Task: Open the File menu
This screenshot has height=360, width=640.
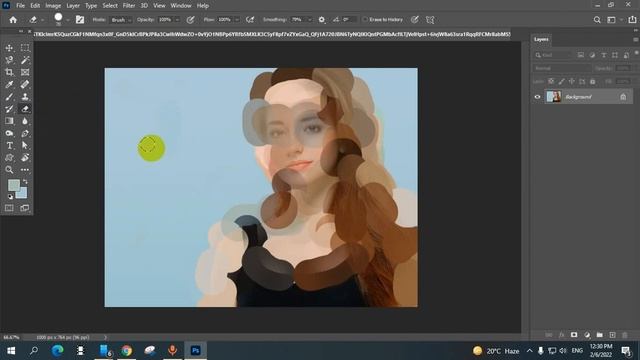Action: [x=20, y=6]
